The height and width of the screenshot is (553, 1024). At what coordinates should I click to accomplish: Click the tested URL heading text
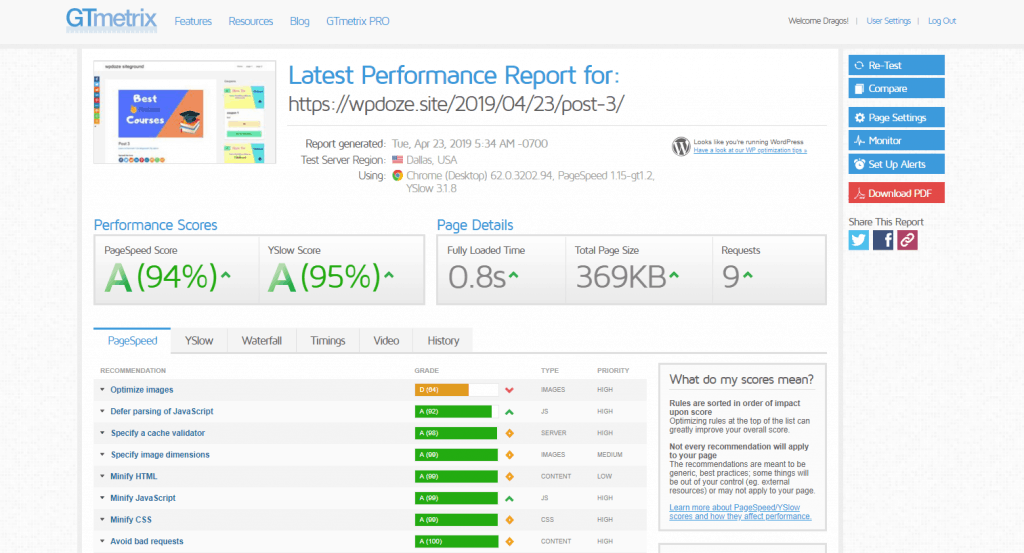click(x=456, y=104)
